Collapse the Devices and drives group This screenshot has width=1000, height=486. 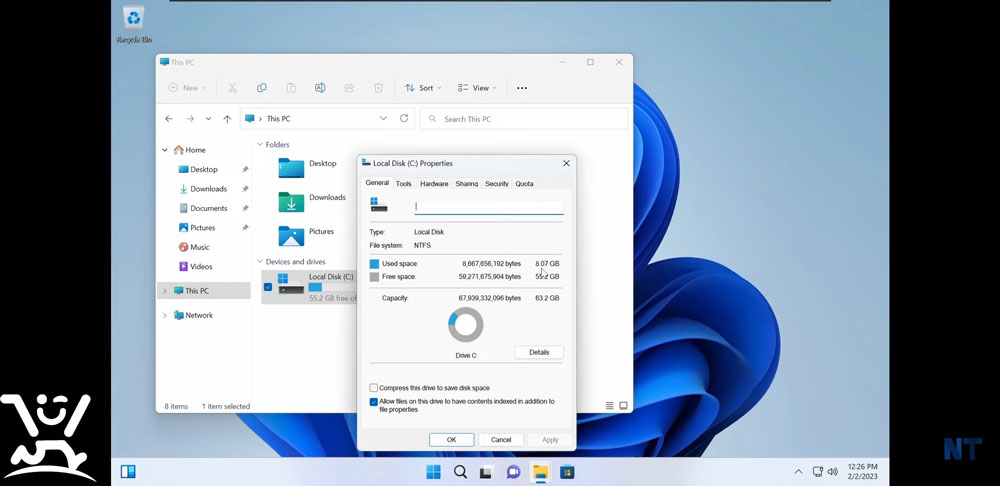[x=260, y=261]
